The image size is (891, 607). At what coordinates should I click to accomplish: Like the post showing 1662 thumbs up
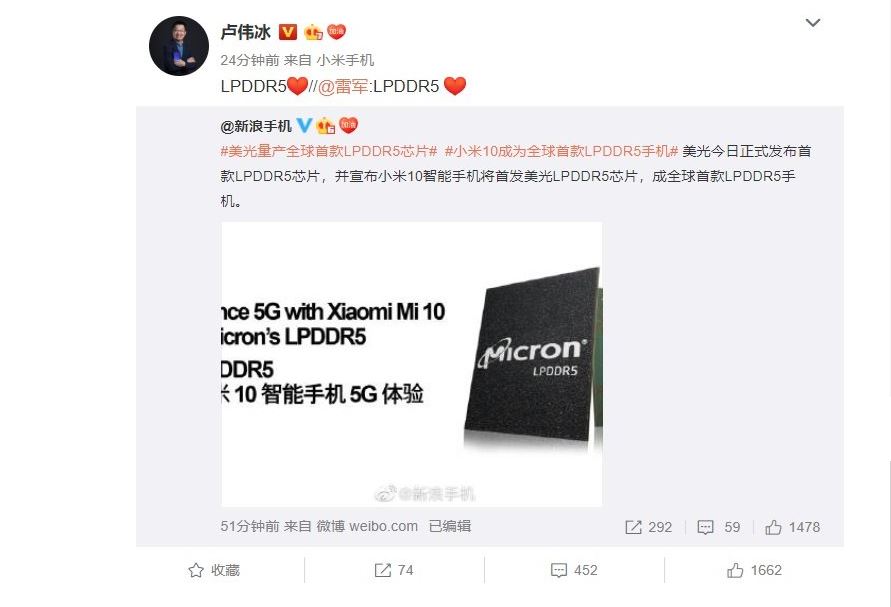pyautogui.click(x=754, y=570)
